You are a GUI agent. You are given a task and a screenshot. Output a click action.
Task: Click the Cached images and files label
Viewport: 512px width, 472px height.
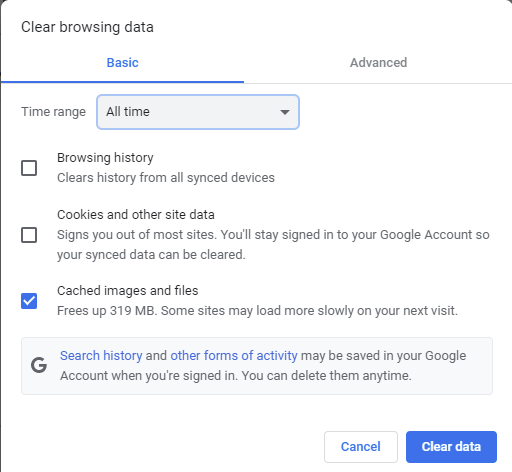click(128, 291)
